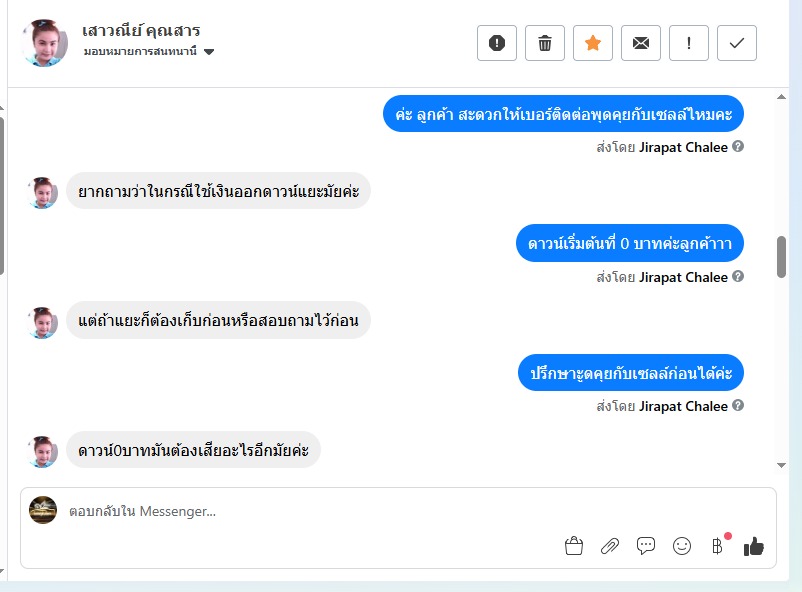Send a thumbs-up like
The height and width of the screenshot is (592, 802).
coord(754,546)
